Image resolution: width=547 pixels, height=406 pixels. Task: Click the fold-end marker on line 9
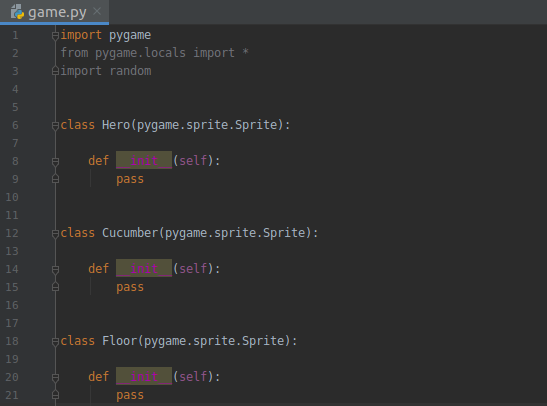point(55,179)
